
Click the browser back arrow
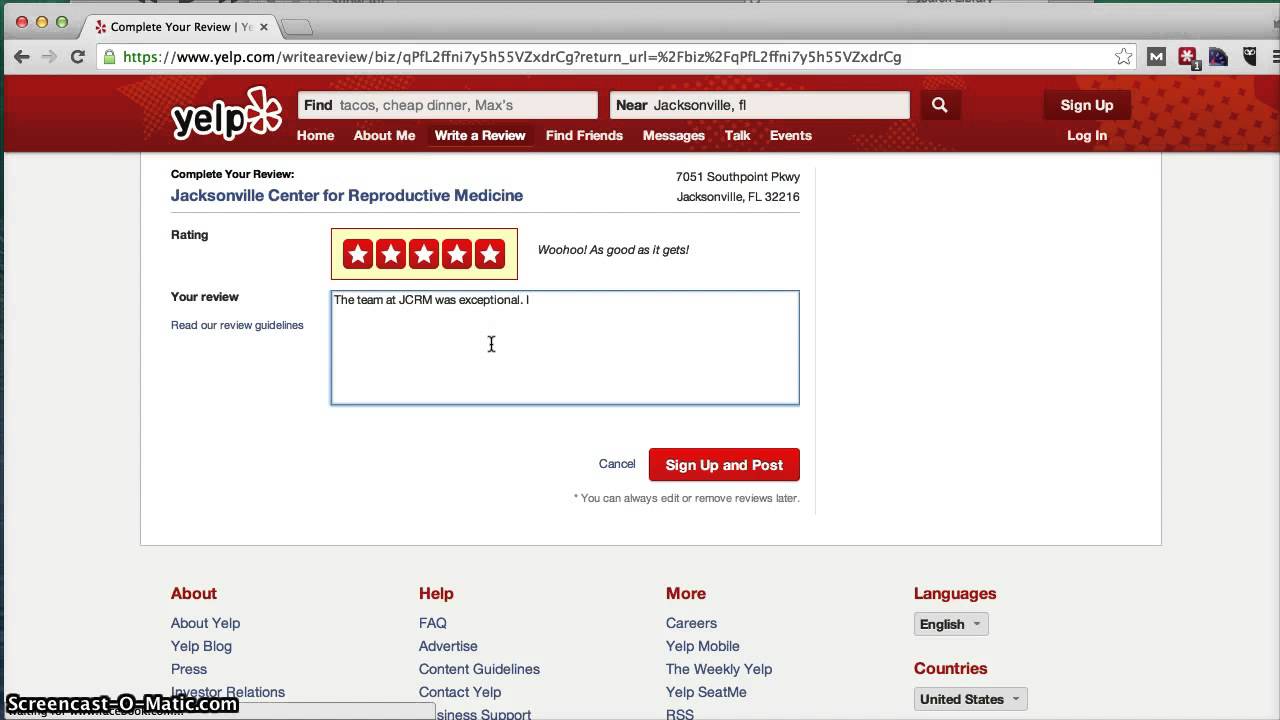coord(22,57)
